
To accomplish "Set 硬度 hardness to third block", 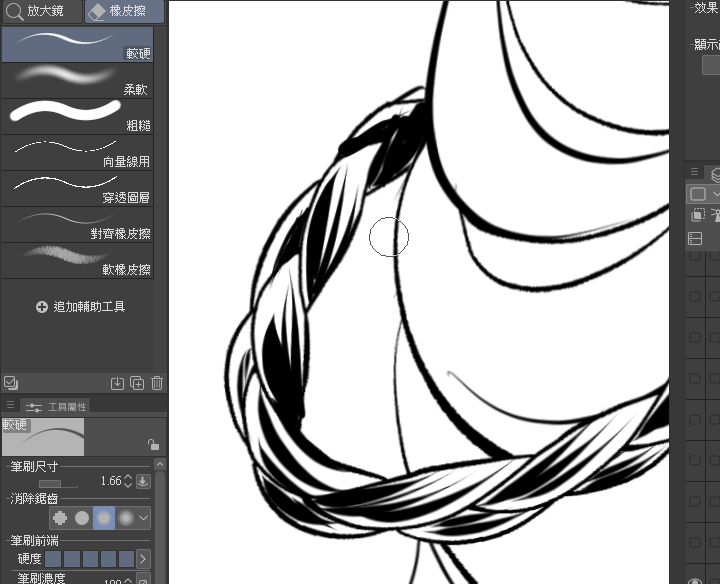I will coord(90,559).
